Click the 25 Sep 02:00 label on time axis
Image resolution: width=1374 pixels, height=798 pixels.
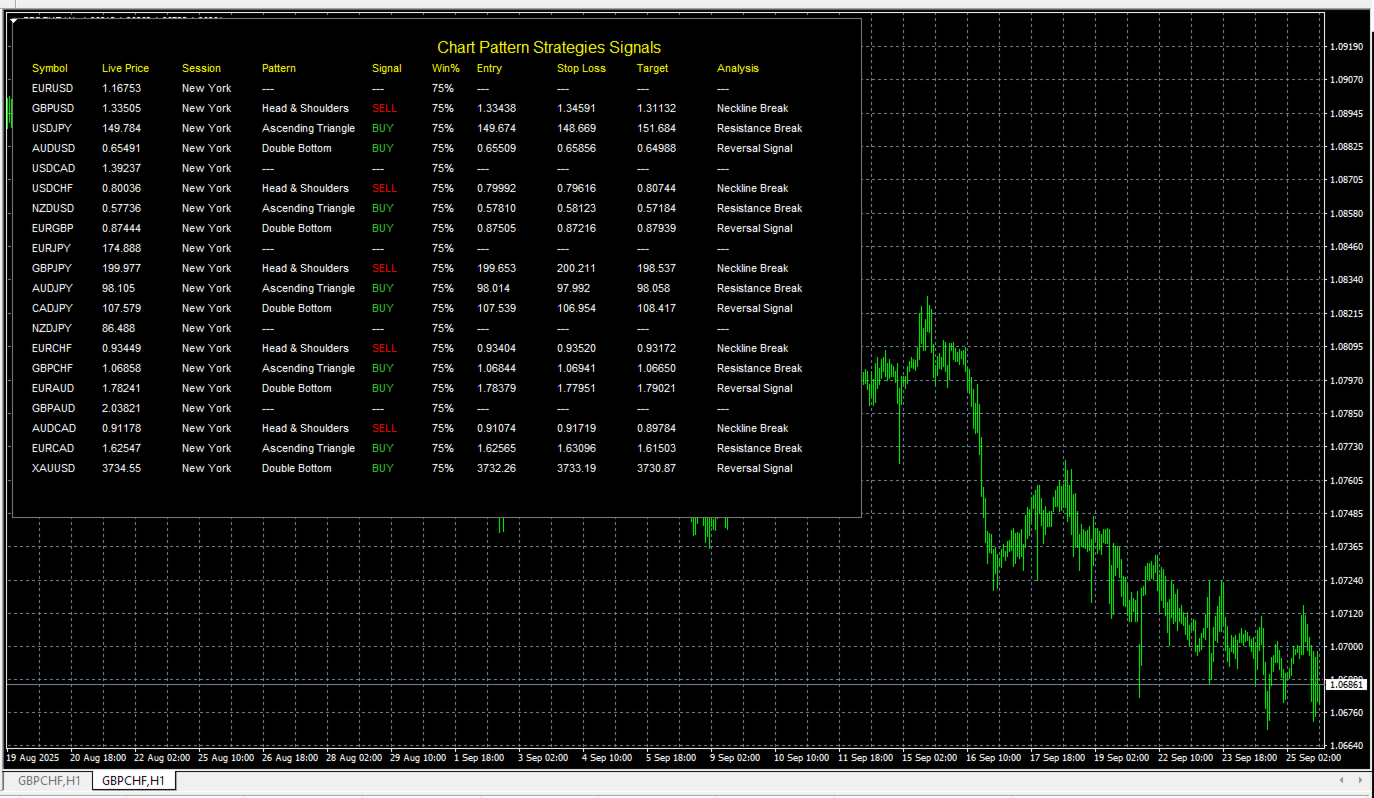pos(1313,758)
